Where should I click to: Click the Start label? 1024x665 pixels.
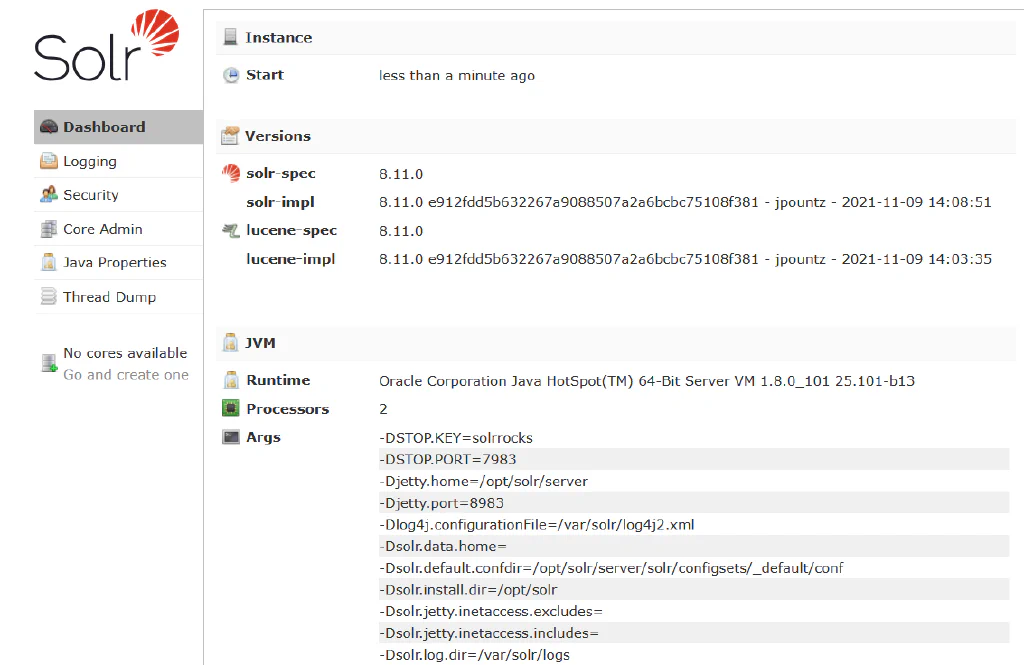point(264,75)
